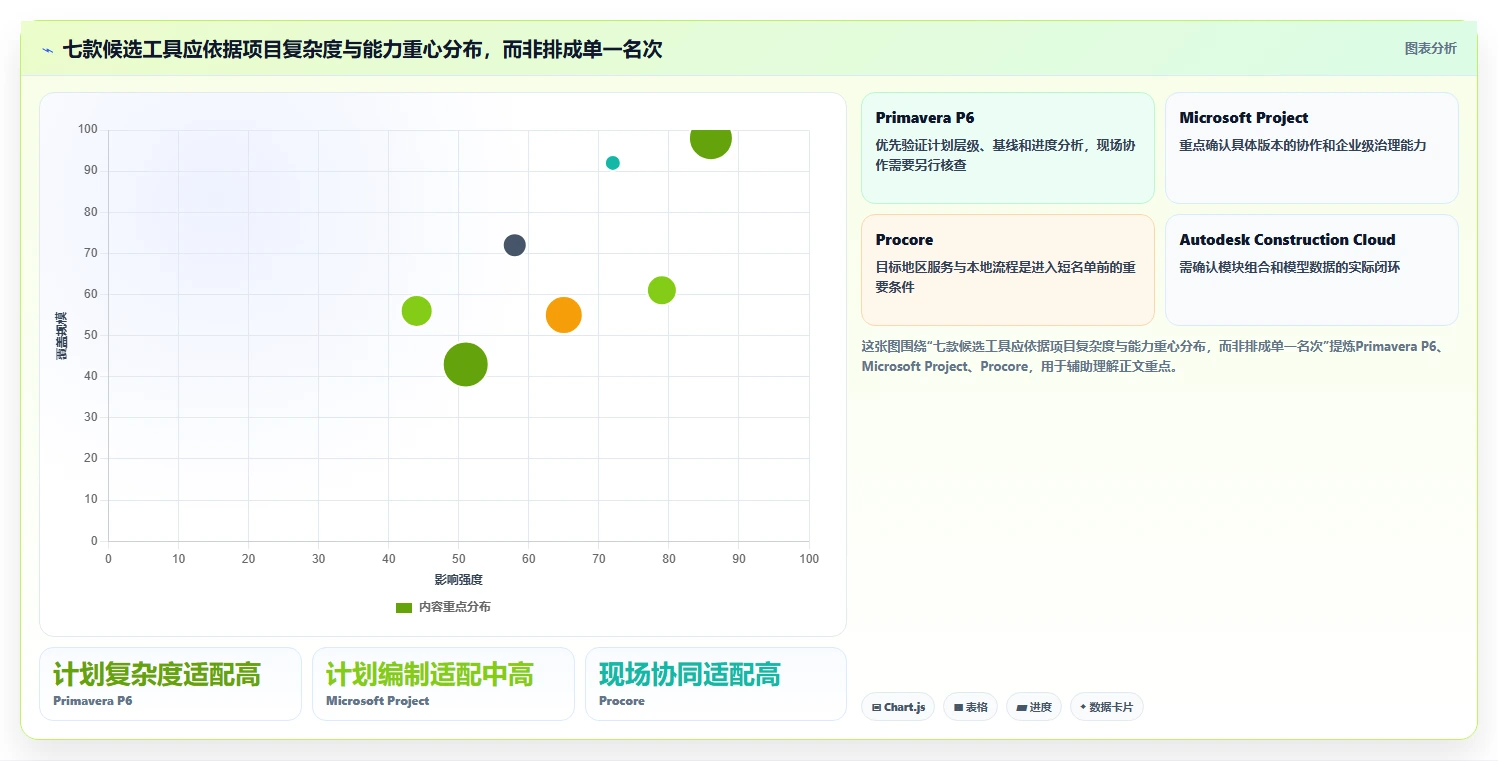Click the large dark green bubble near x=50
This screenshot has height=761, width=1498.
465,364
